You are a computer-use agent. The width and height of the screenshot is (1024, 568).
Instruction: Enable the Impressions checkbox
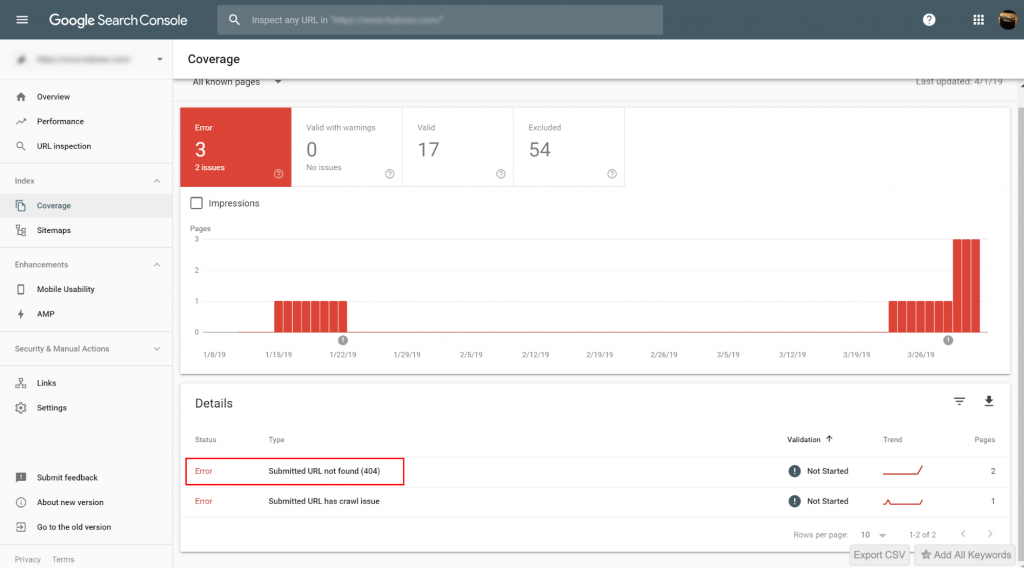click(x=197, y=203)
